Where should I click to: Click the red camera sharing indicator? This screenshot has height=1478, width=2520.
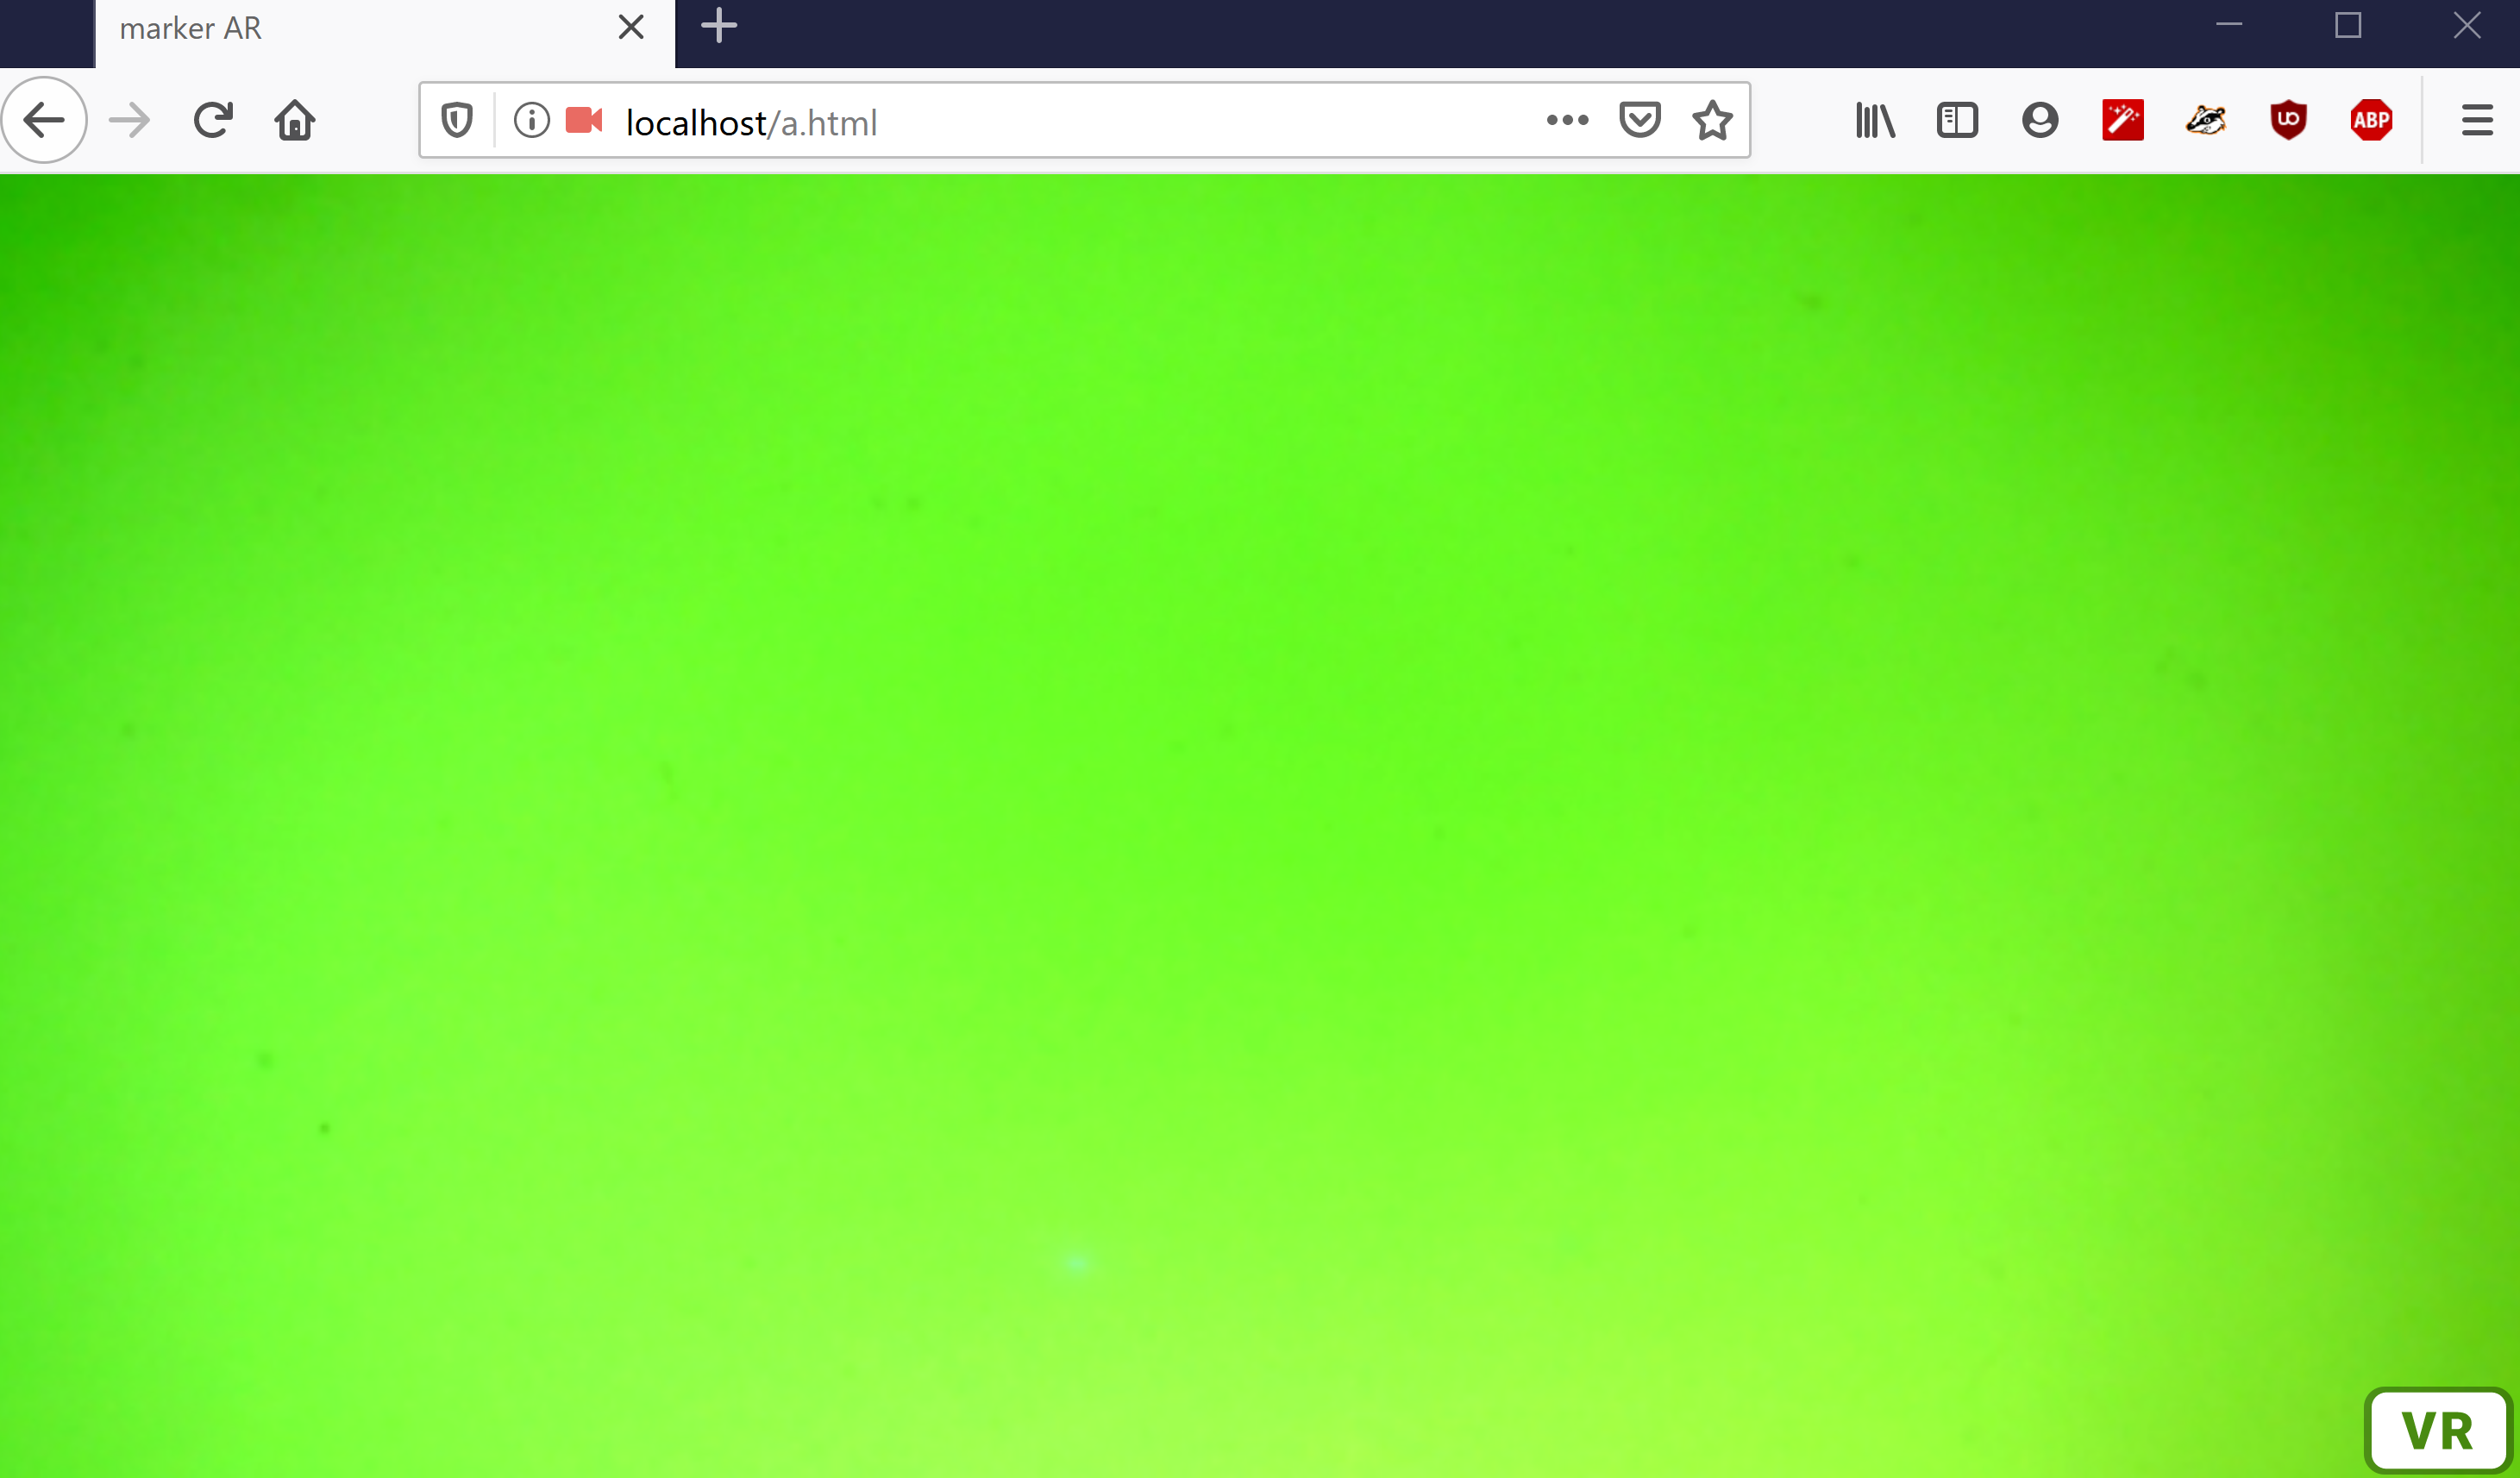point(584,120)
